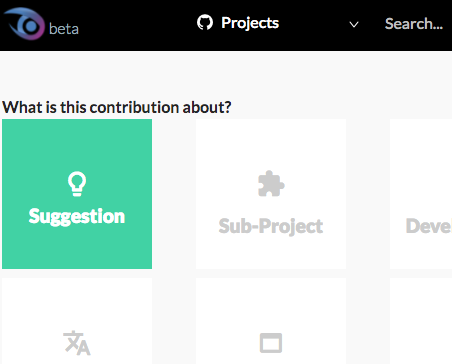Click the GitHub octocat icon
Viewport: 452px width, 364px height.
(205, 23)
